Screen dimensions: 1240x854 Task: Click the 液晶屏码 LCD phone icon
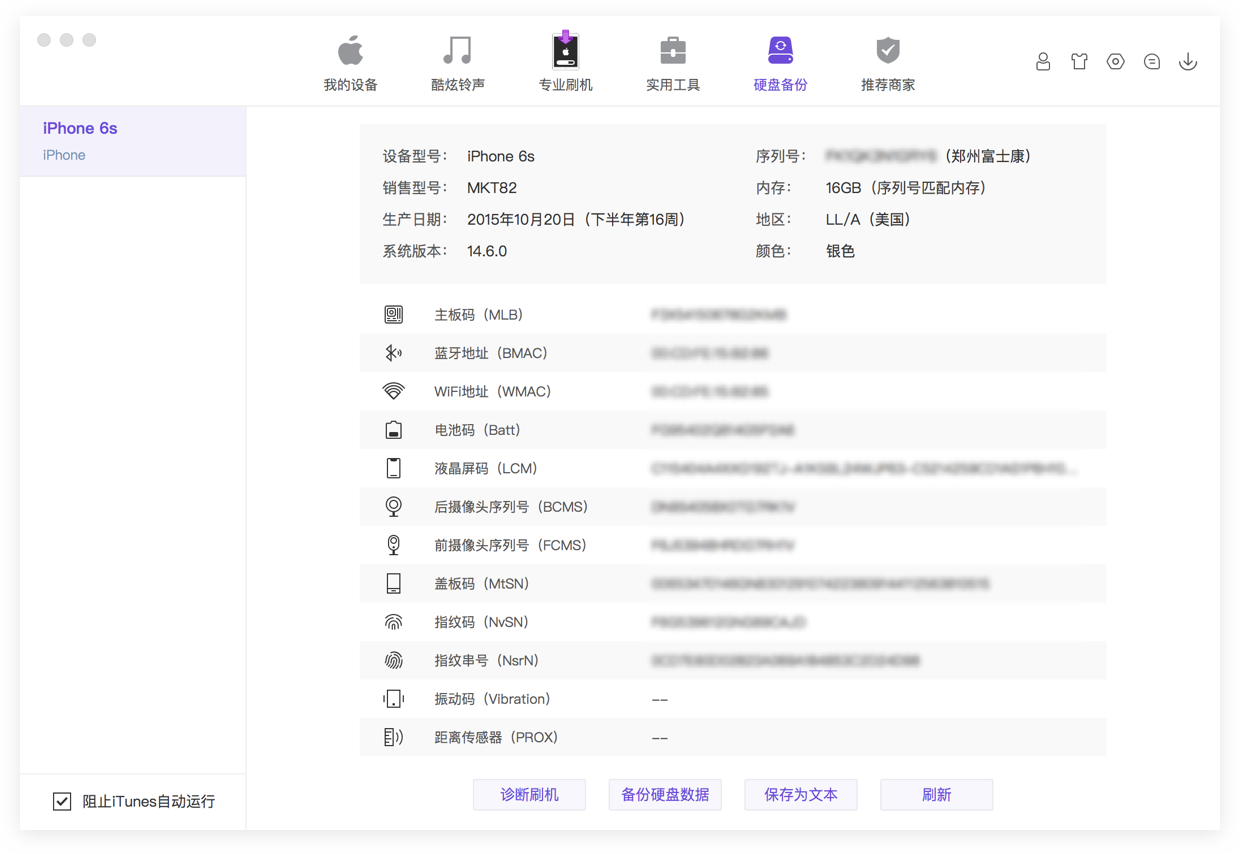click(x=394, y=468)
